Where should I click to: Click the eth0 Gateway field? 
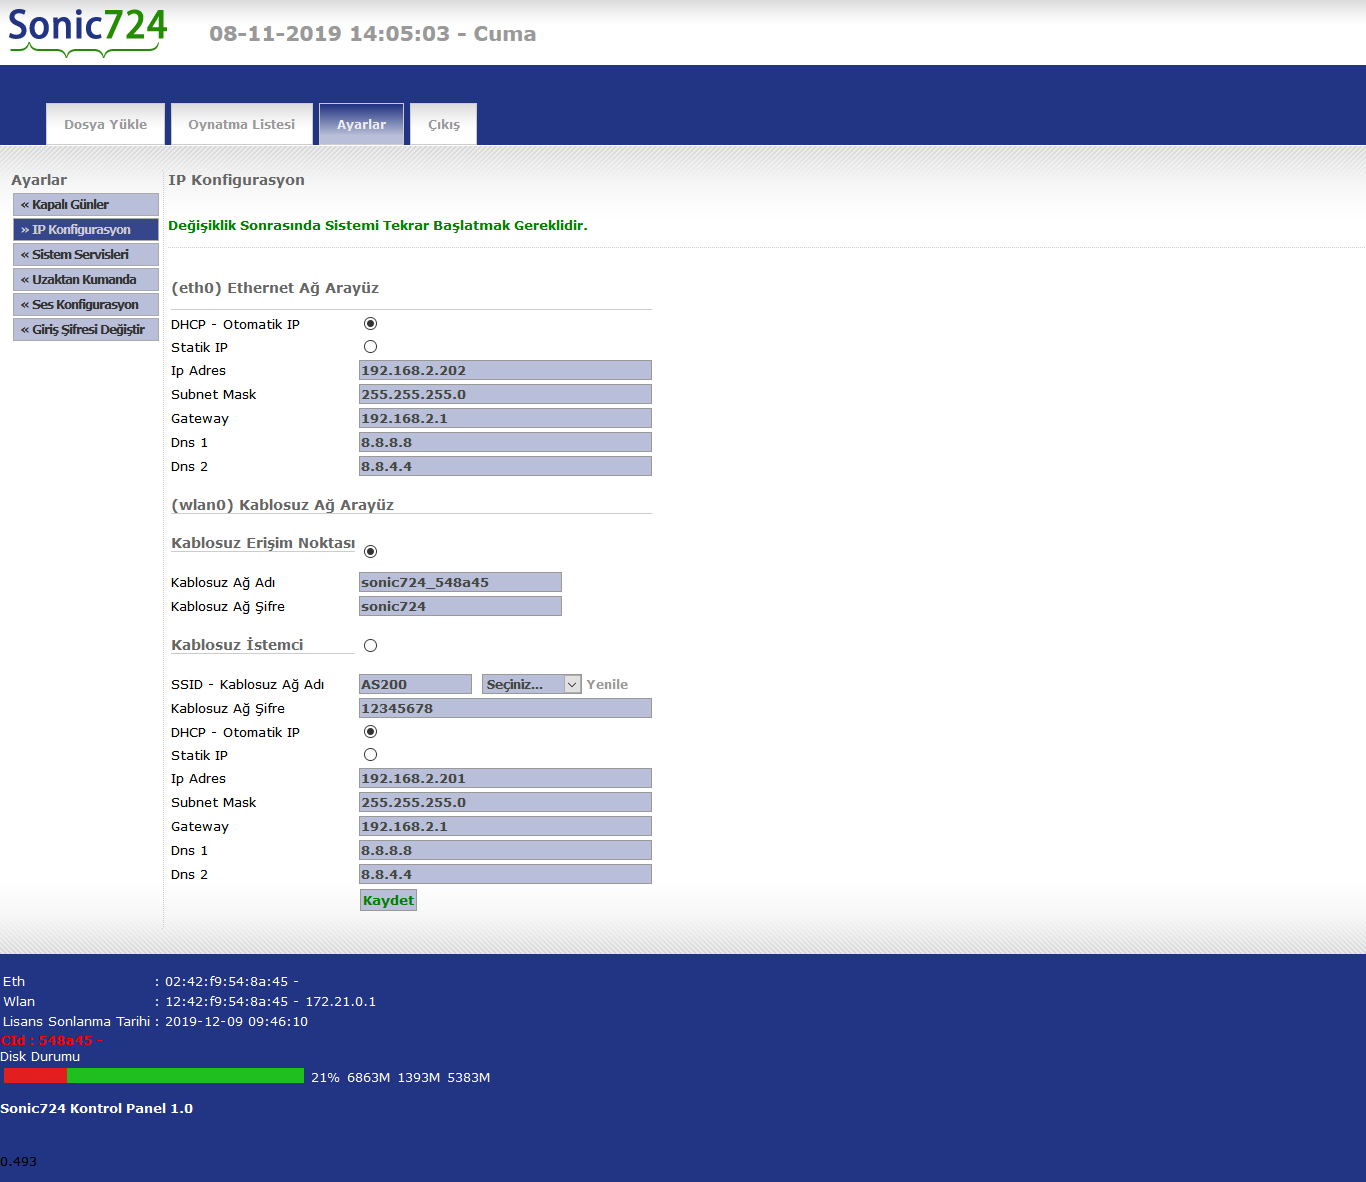pyautogui.click(x=505, y=418)
